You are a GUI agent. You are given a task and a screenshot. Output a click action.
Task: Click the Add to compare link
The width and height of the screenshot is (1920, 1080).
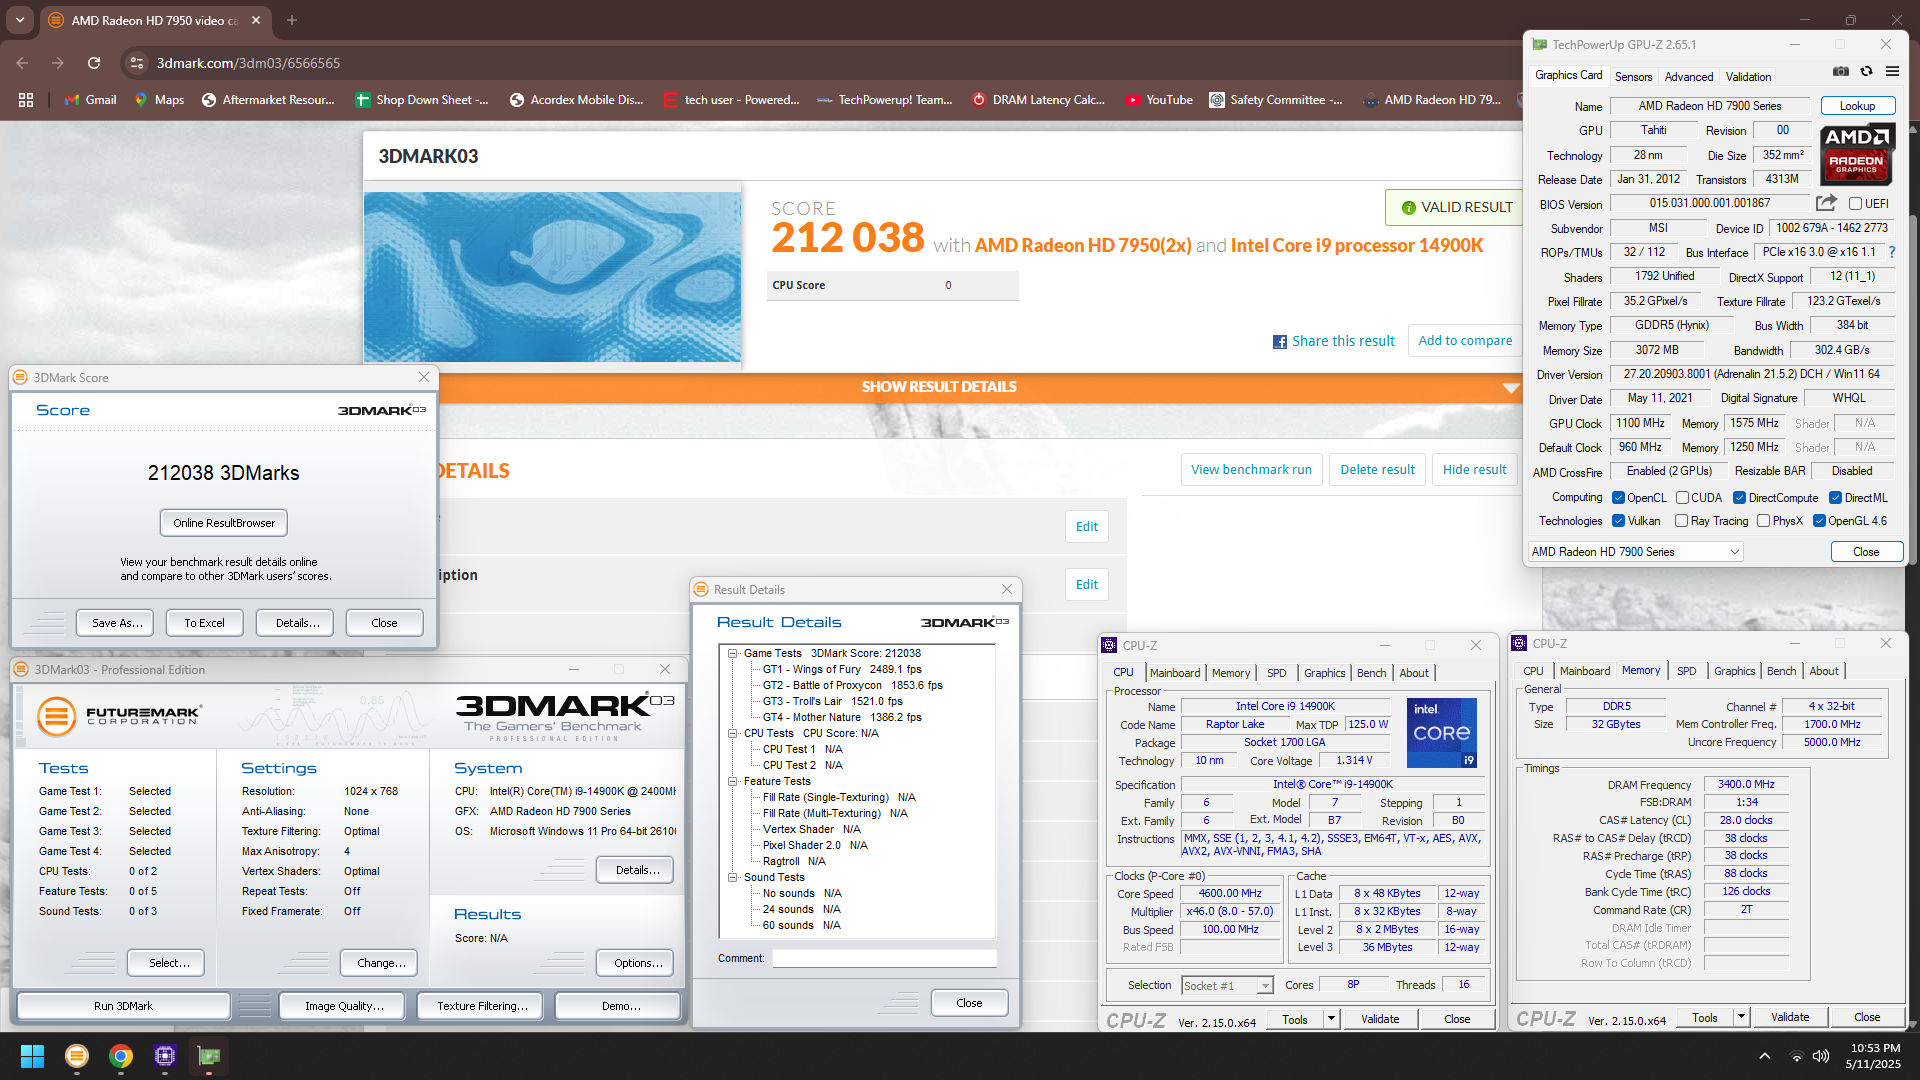(1465, 341)
